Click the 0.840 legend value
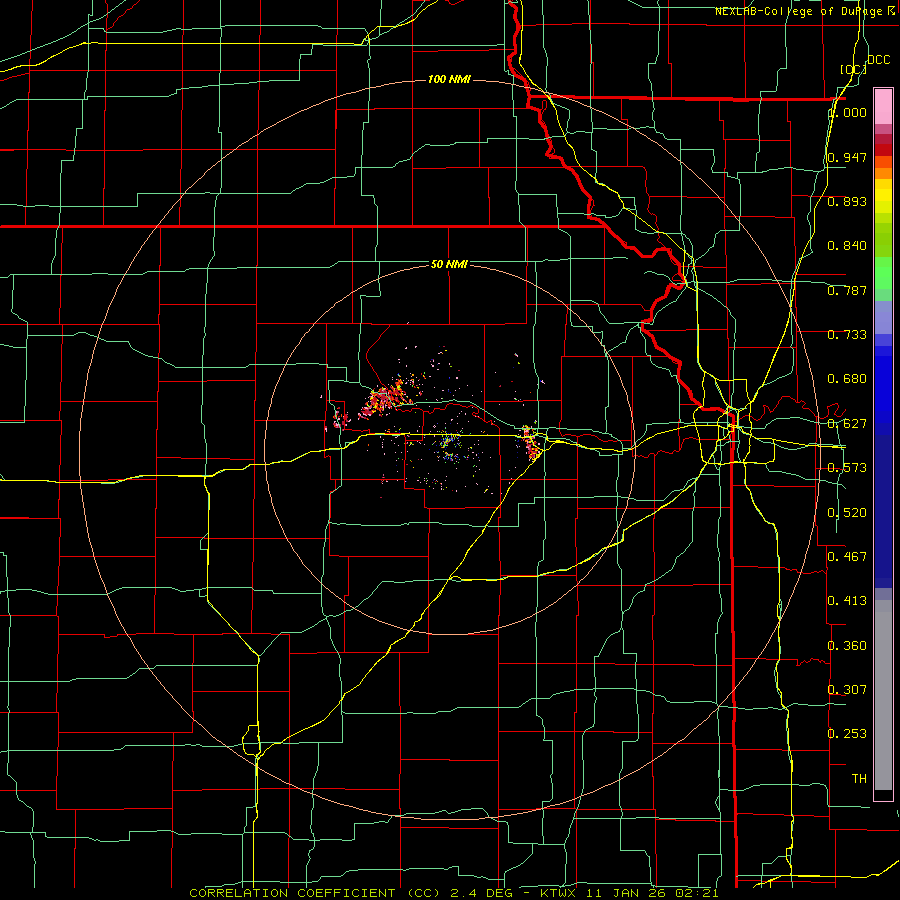The width and height of the screenshot is (900, 900). click(x=847, y=246)
